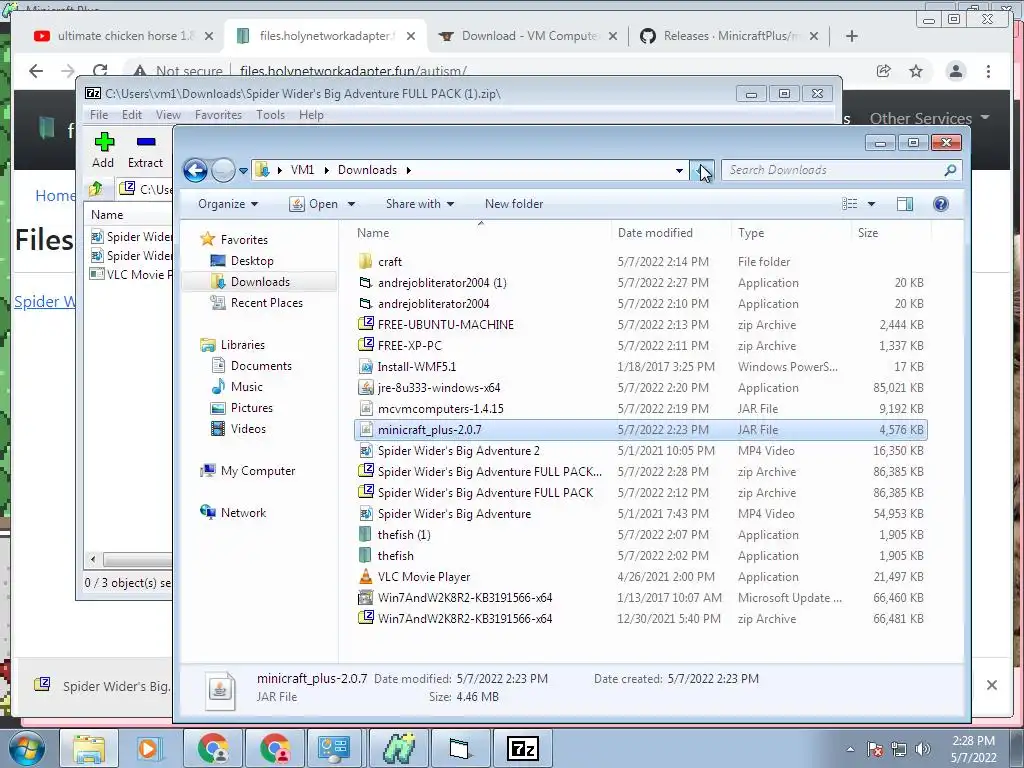Open the Edit menu in 7-Zip
1024x768 pixels.
pos(131,115)
